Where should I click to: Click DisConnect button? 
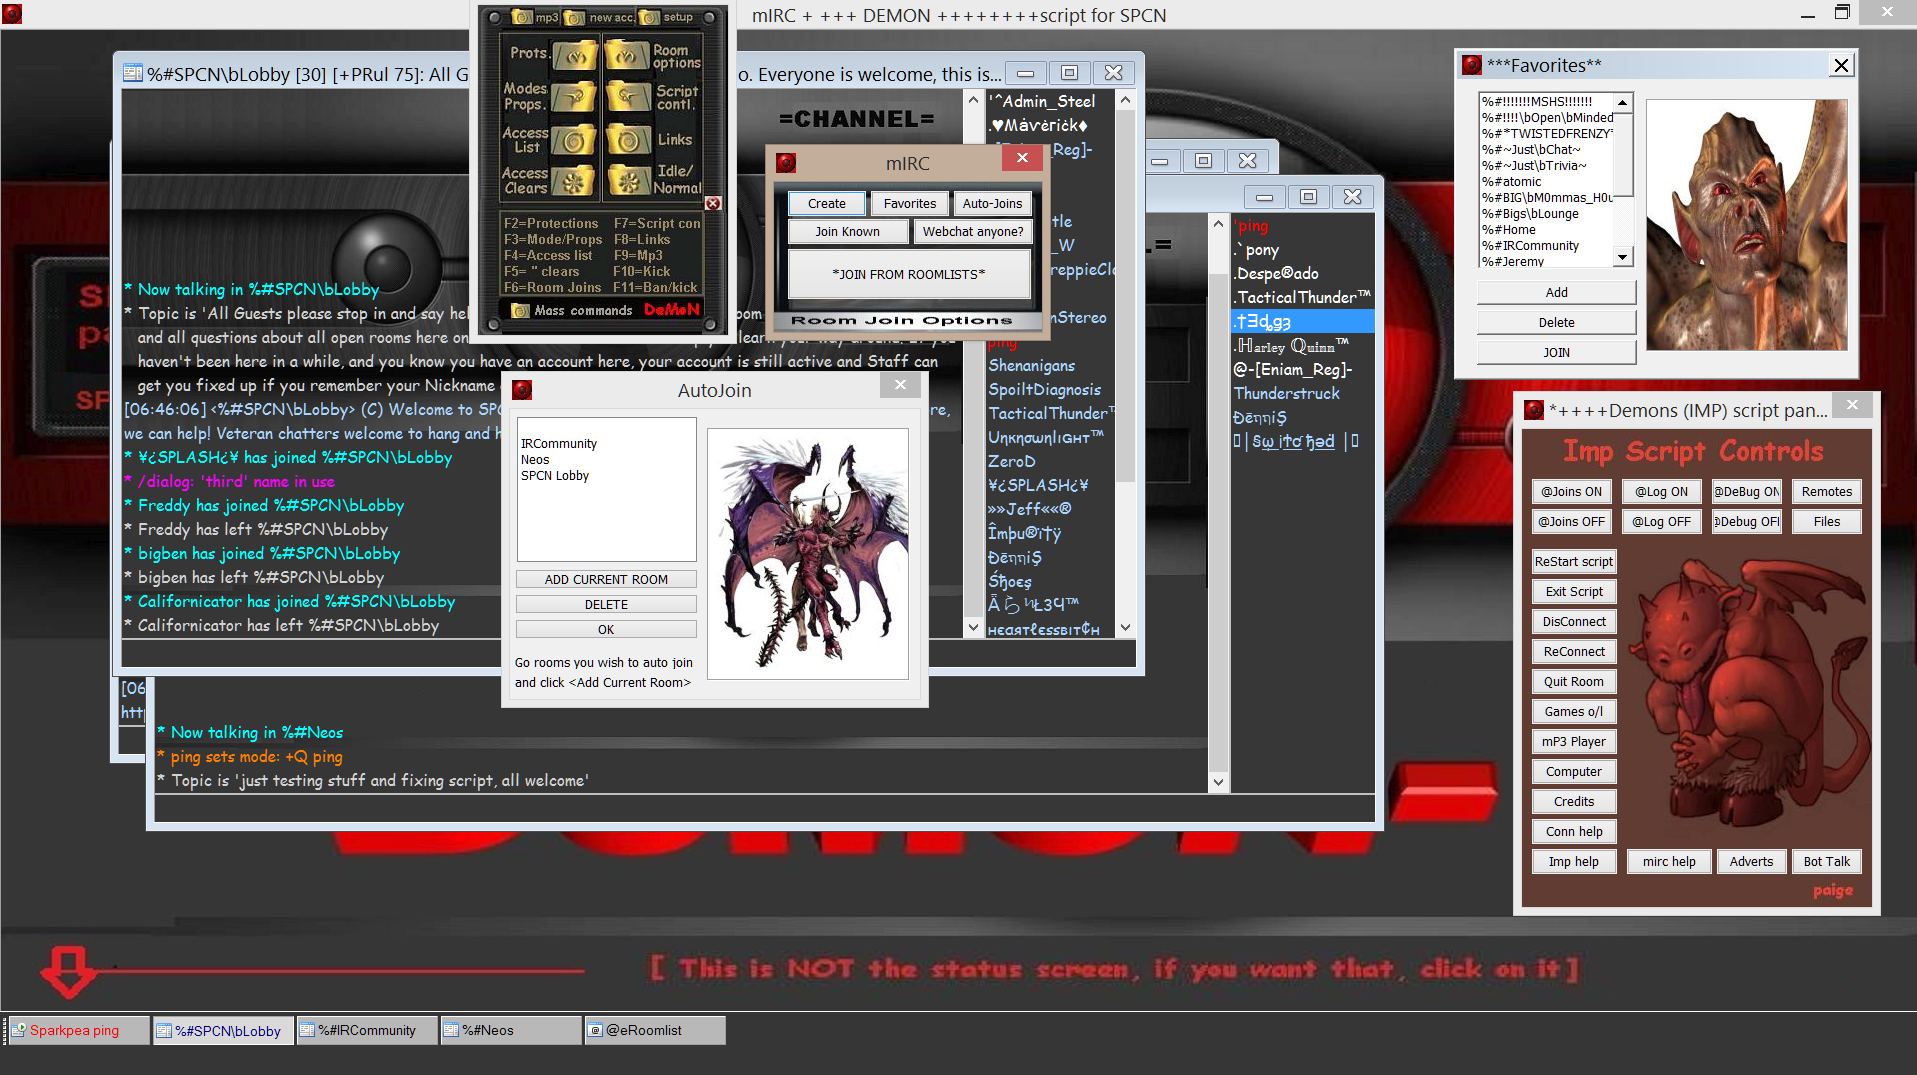pos(1573,621)
